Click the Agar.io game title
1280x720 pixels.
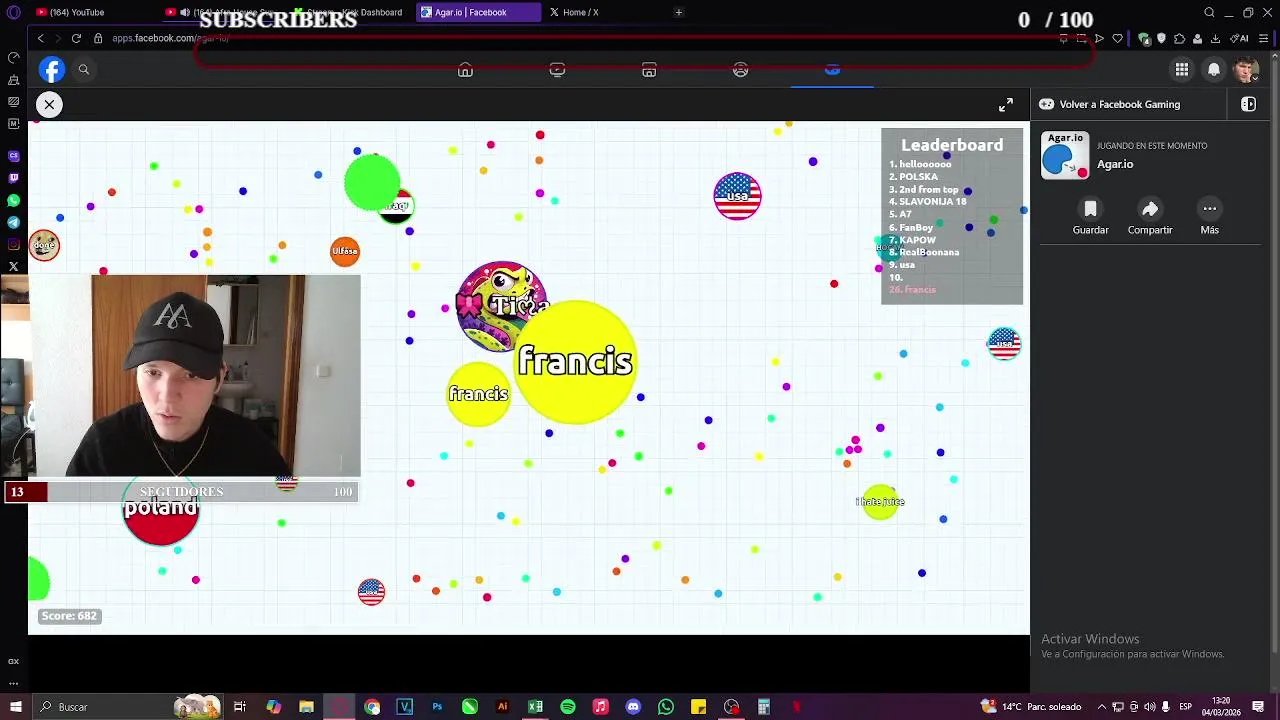tap(1115, 164)
